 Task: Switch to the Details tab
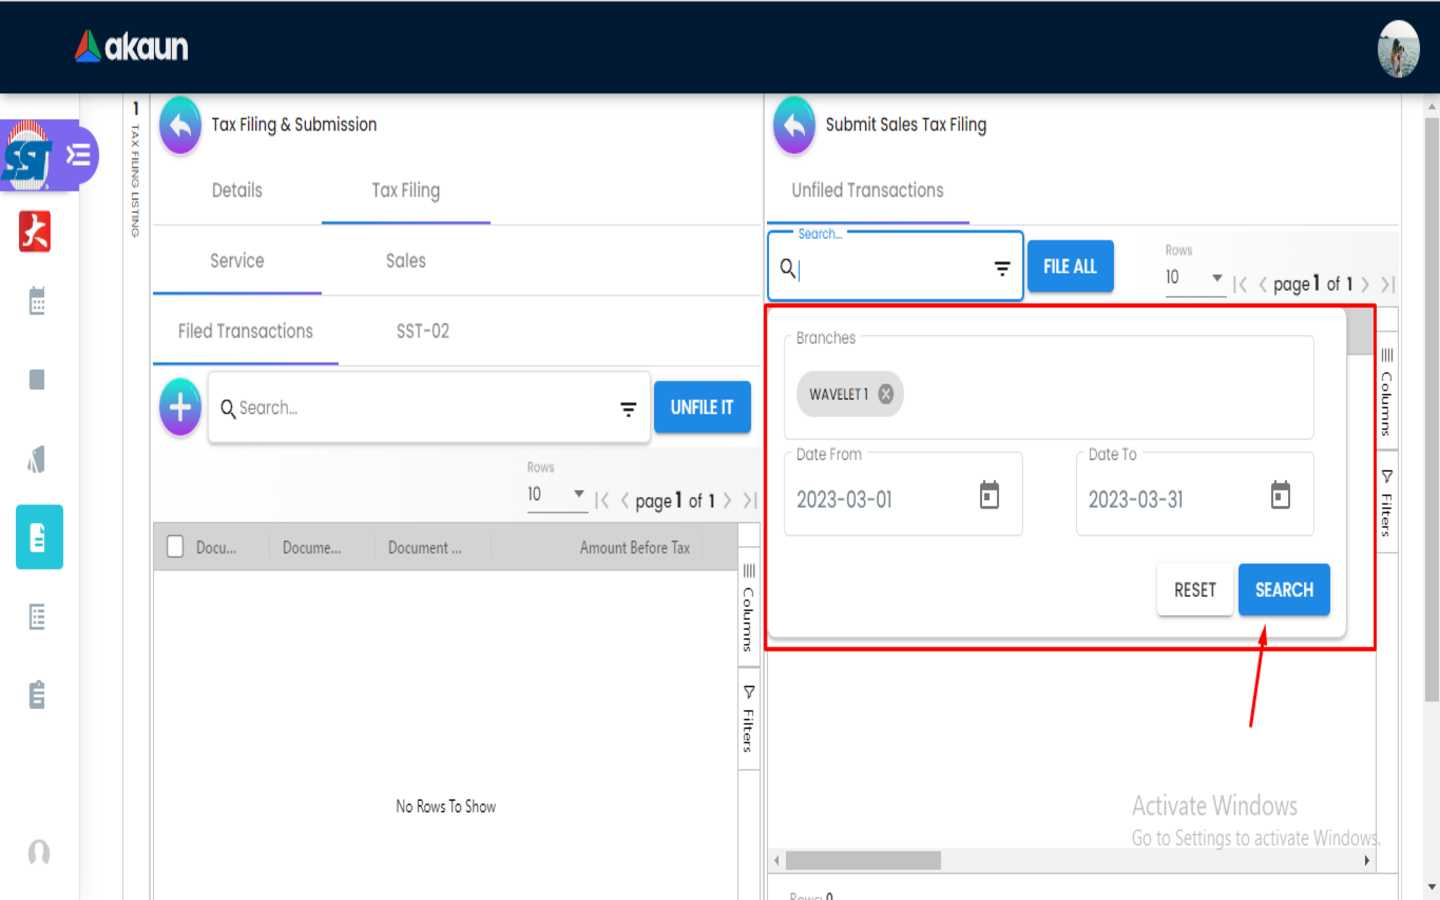(237, 190)
